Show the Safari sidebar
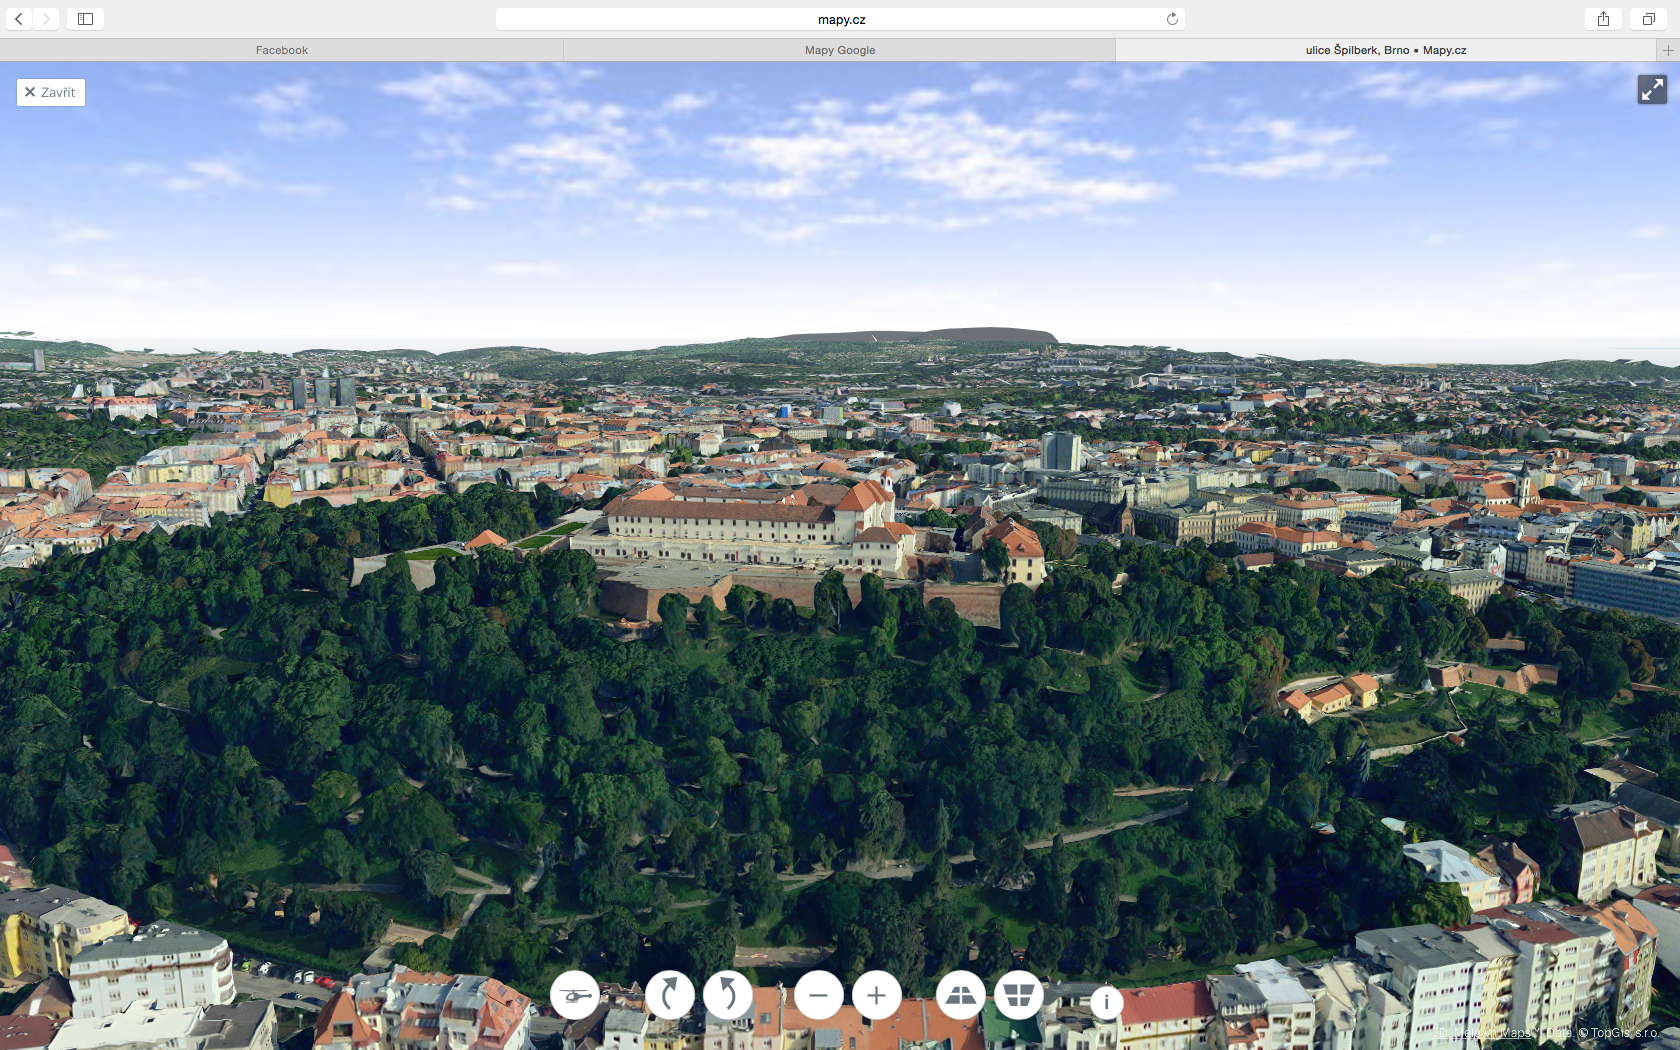 [85, 19]
